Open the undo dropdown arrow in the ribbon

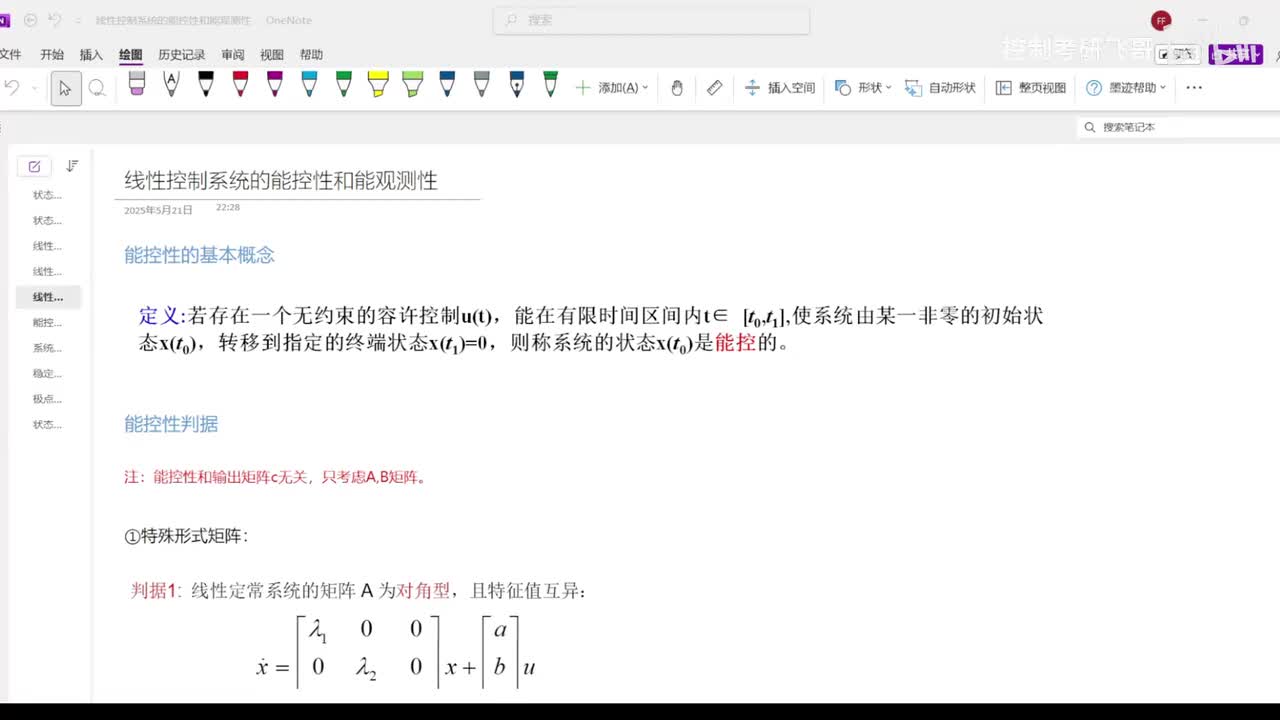[35, 88]
